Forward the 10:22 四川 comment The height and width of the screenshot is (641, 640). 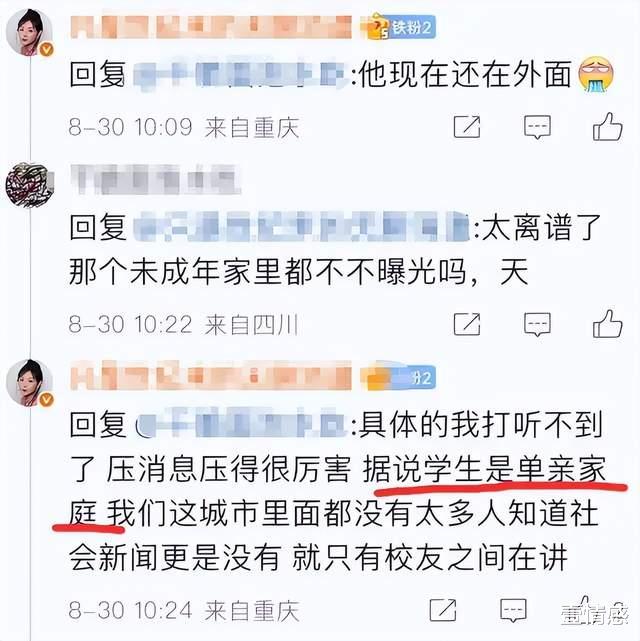(x=467, y=324)
